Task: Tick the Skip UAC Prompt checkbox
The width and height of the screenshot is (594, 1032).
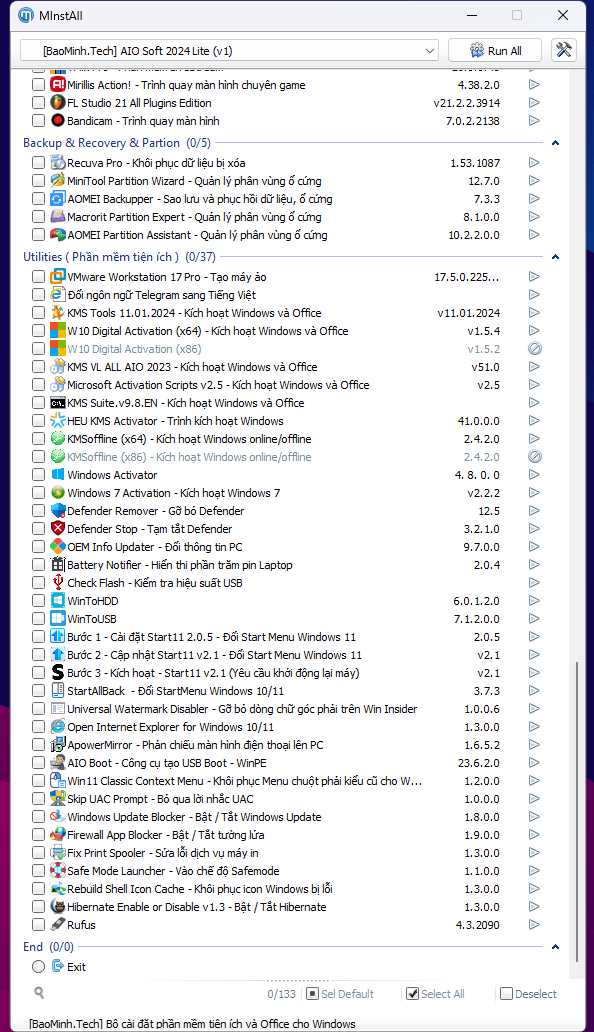Action: click(38, 798)
